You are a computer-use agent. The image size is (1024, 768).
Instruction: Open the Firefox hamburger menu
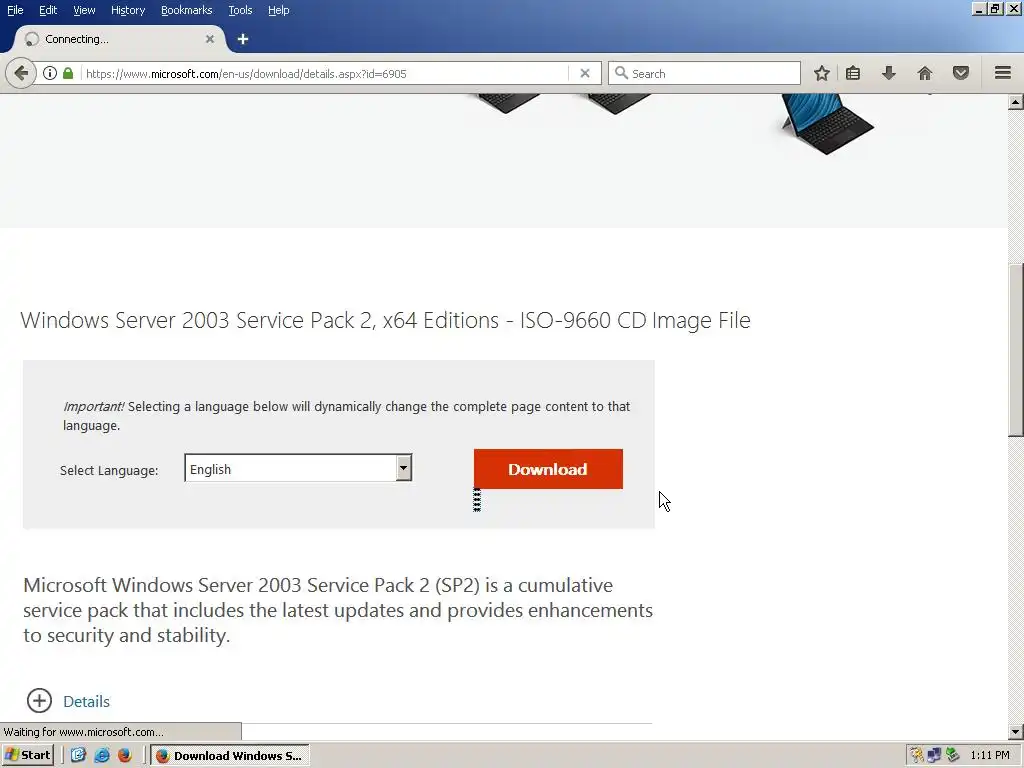1002,73
